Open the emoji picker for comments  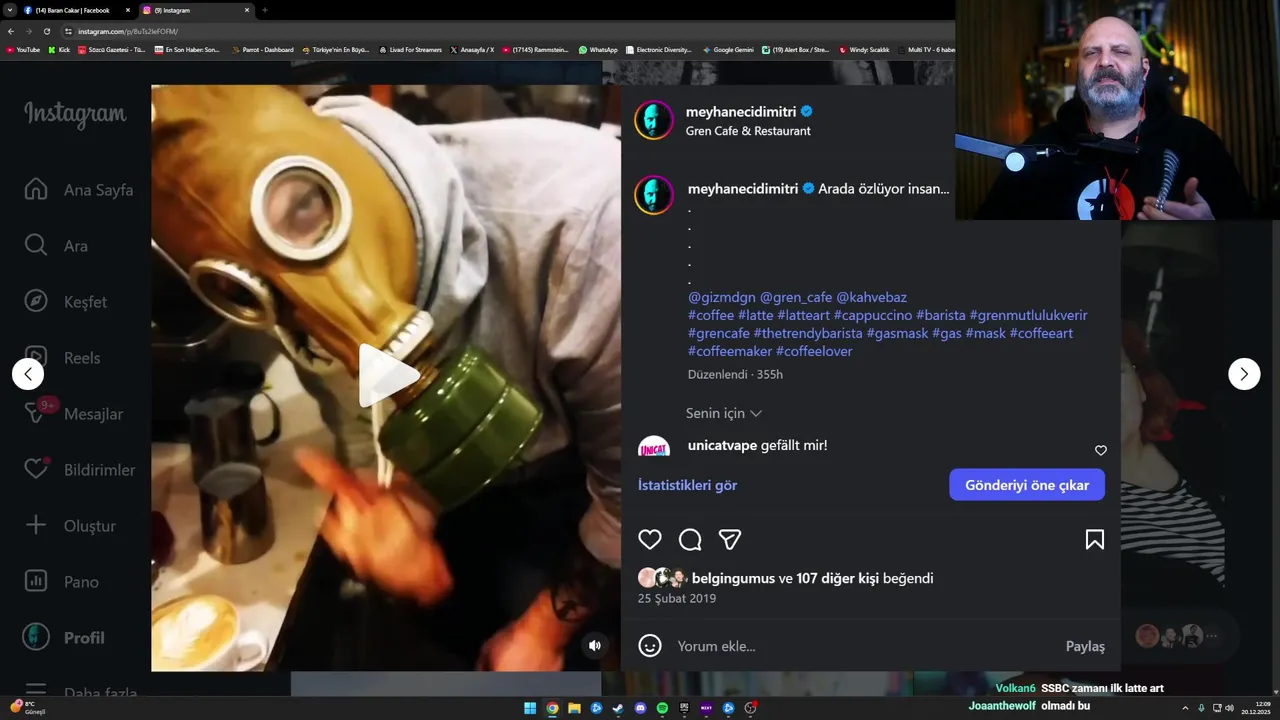click(650, 646)
